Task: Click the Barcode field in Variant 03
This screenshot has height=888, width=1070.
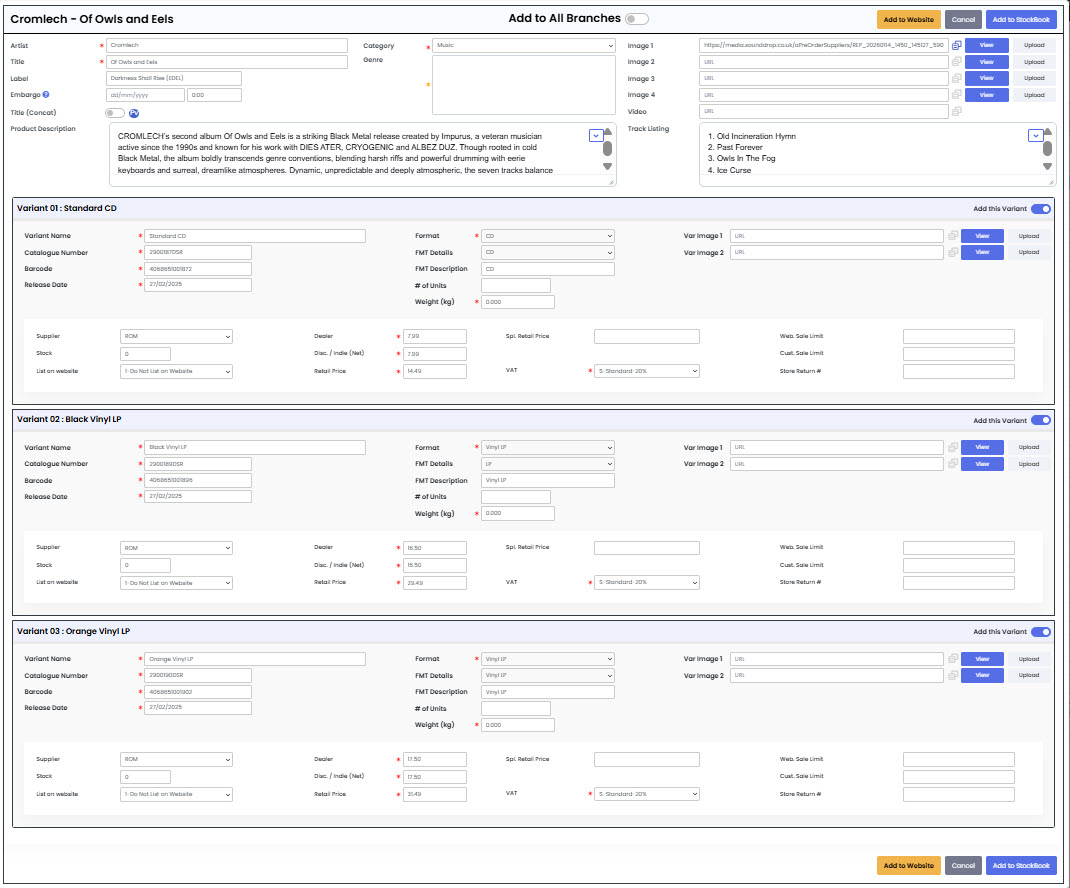Action: (197, 692)
